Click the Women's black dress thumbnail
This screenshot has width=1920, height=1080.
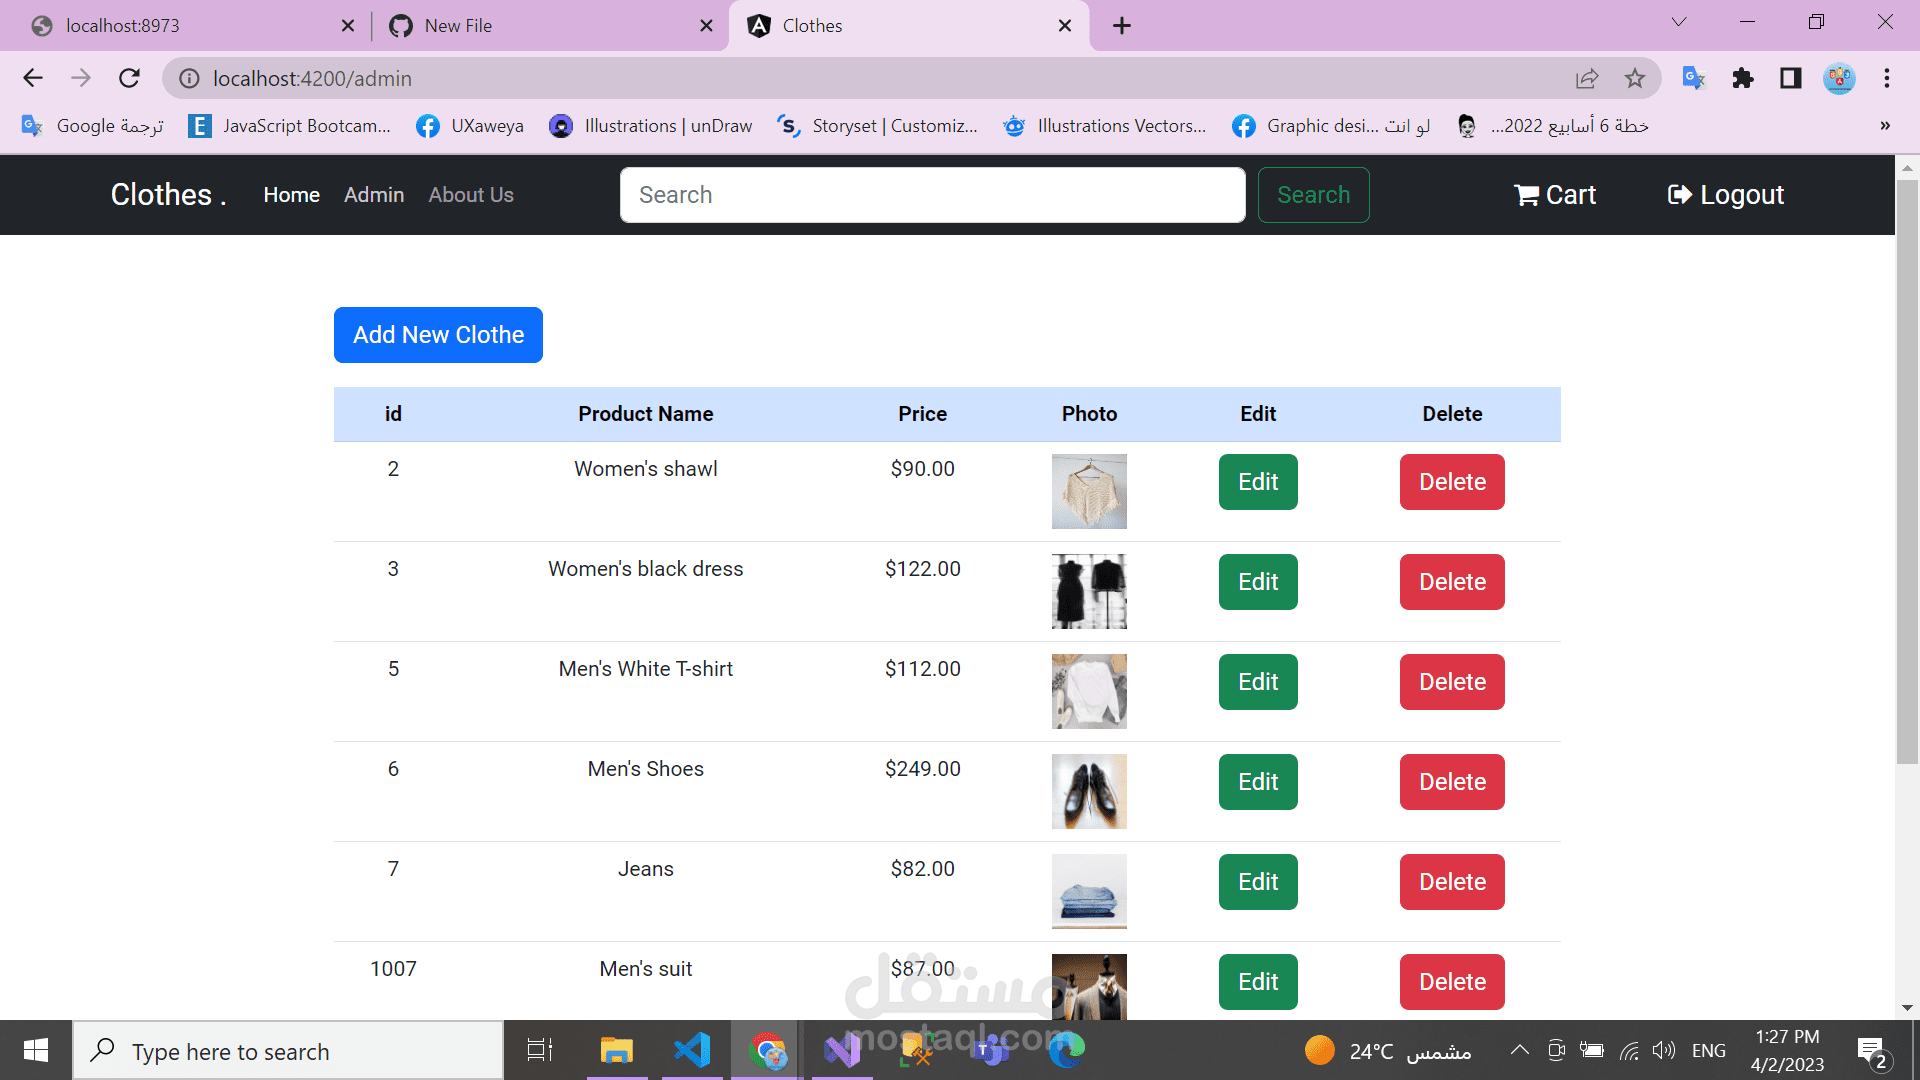(x=1089, y=591)
